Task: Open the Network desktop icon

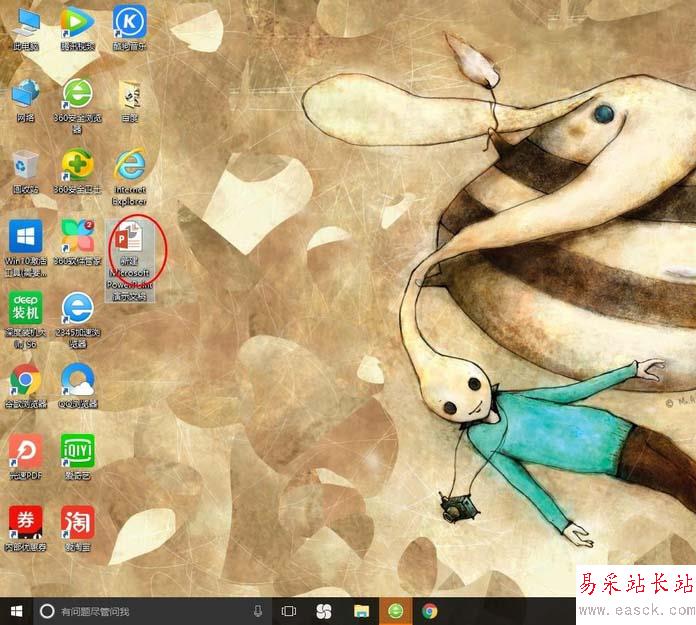Action: [25, 100]
